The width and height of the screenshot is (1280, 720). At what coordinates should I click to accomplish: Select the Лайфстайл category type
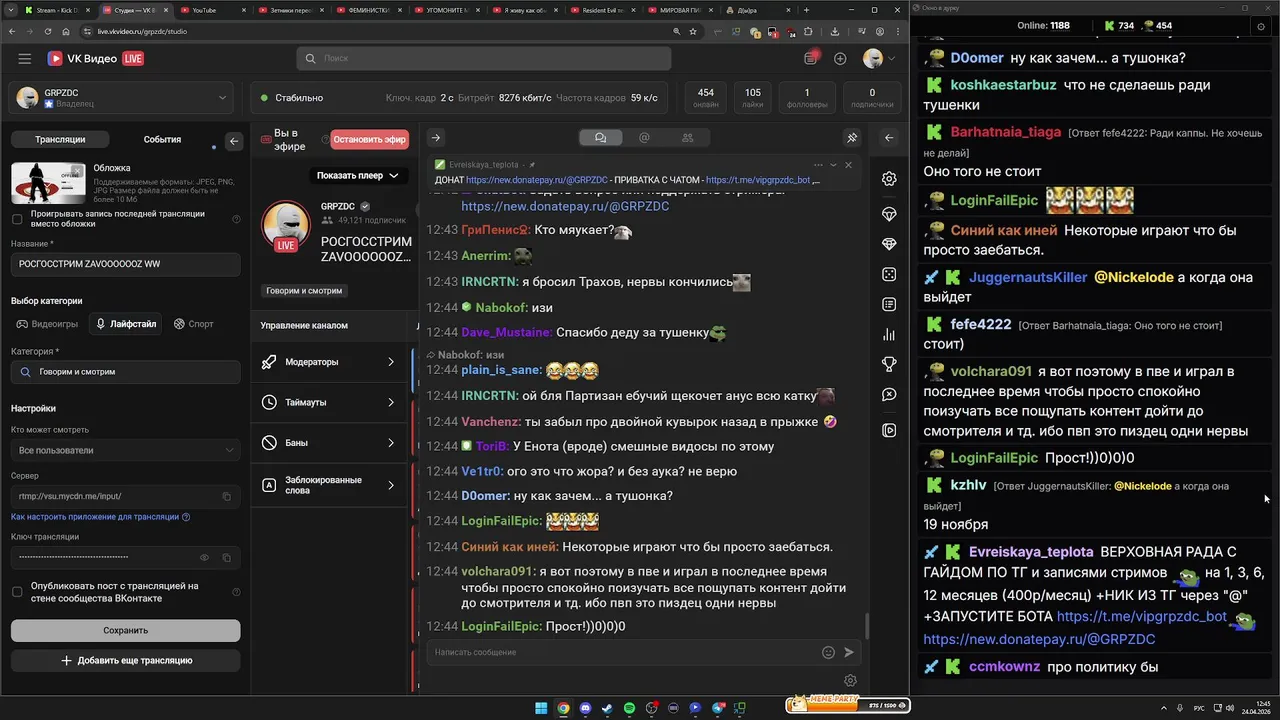[125, 324]
